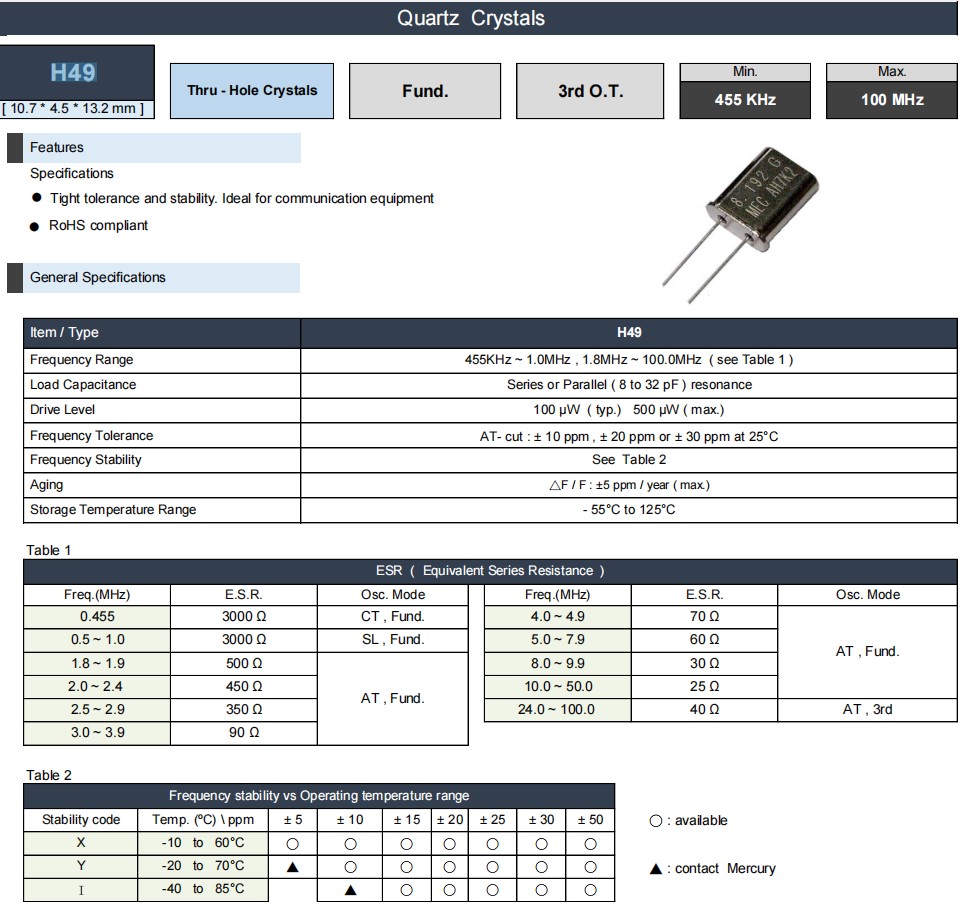The height and width of the screenshot is (914, 960).
Task: Click the I row circle under ± 50
Action: click(x=591, y=890)
